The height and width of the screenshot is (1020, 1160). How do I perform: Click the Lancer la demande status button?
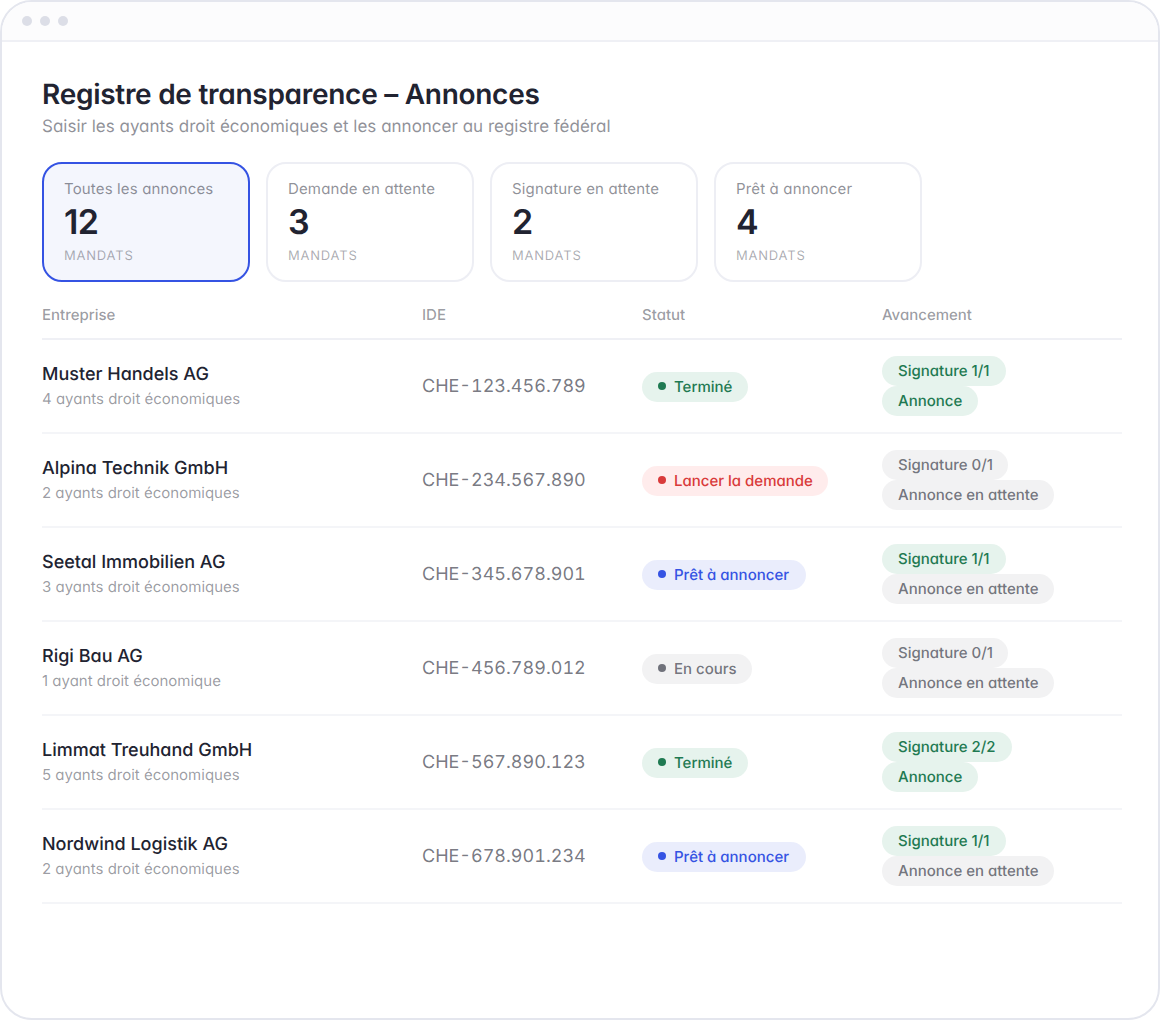[x=735, y=481]
